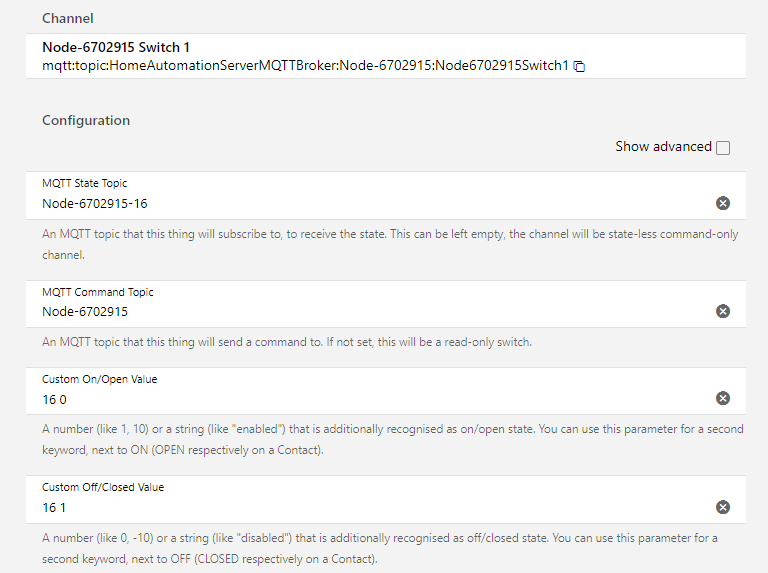Copy the channel UID to clipboard

click(x=579, y=66)
